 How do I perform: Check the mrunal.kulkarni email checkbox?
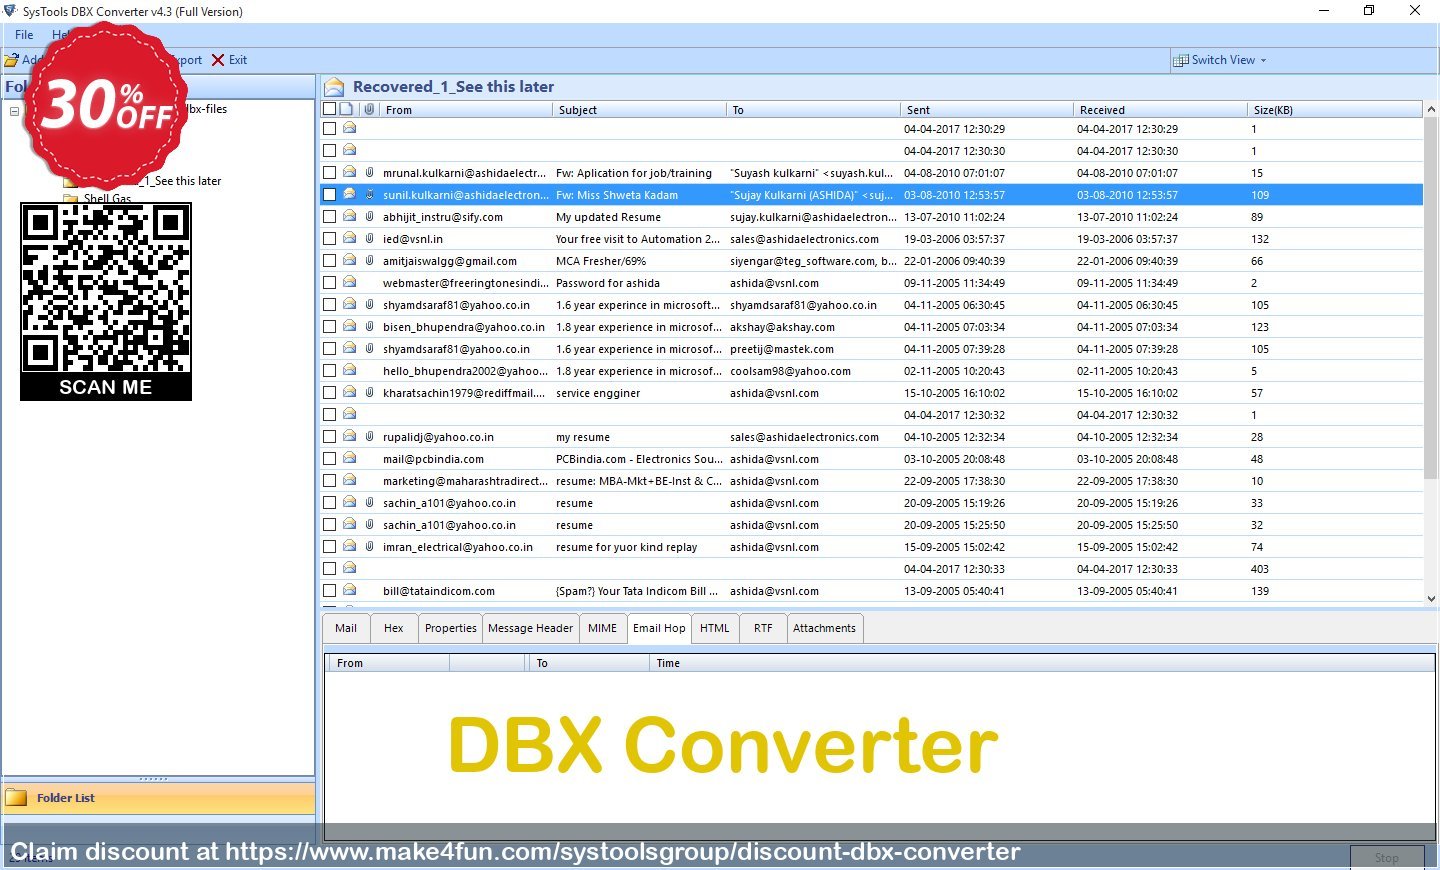click(329, 173)
